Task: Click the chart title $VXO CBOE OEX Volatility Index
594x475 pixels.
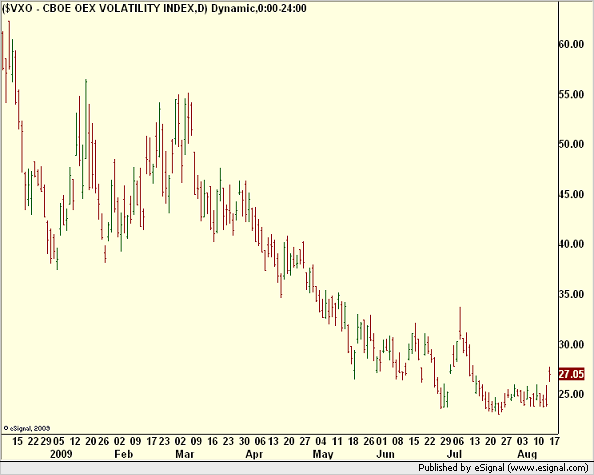Action: 154,8
